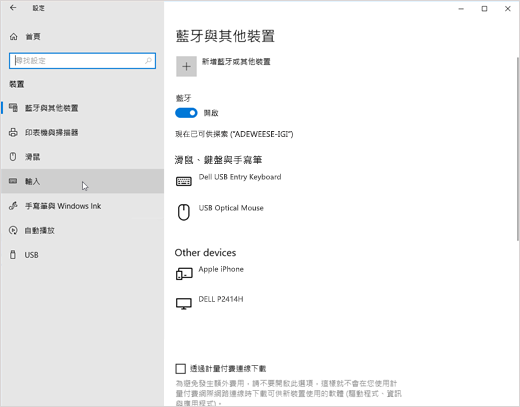Select Dell USB Entry Keyboard device
Screen dimensions: 520x407
pyautogui.click(x=240, y=177)
